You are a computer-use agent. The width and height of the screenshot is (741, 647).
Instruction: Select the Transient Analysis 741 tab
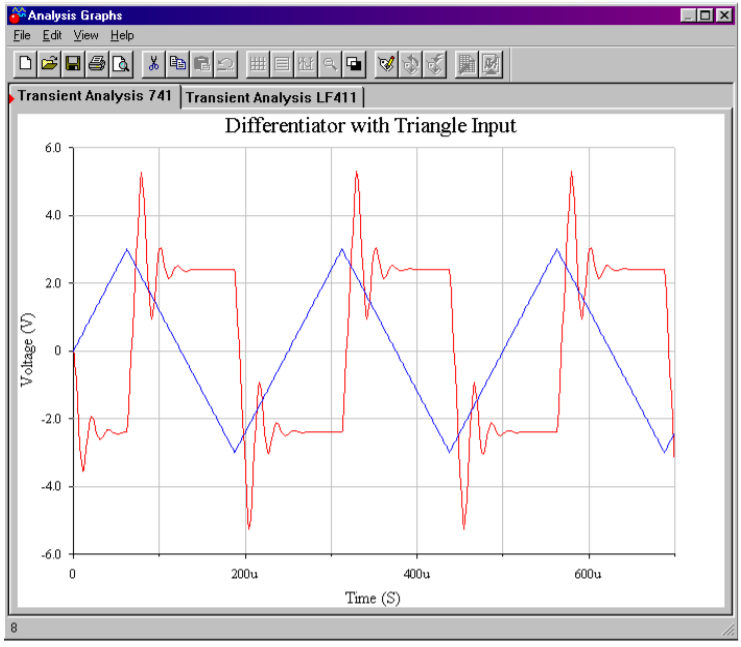click(95, 97)
